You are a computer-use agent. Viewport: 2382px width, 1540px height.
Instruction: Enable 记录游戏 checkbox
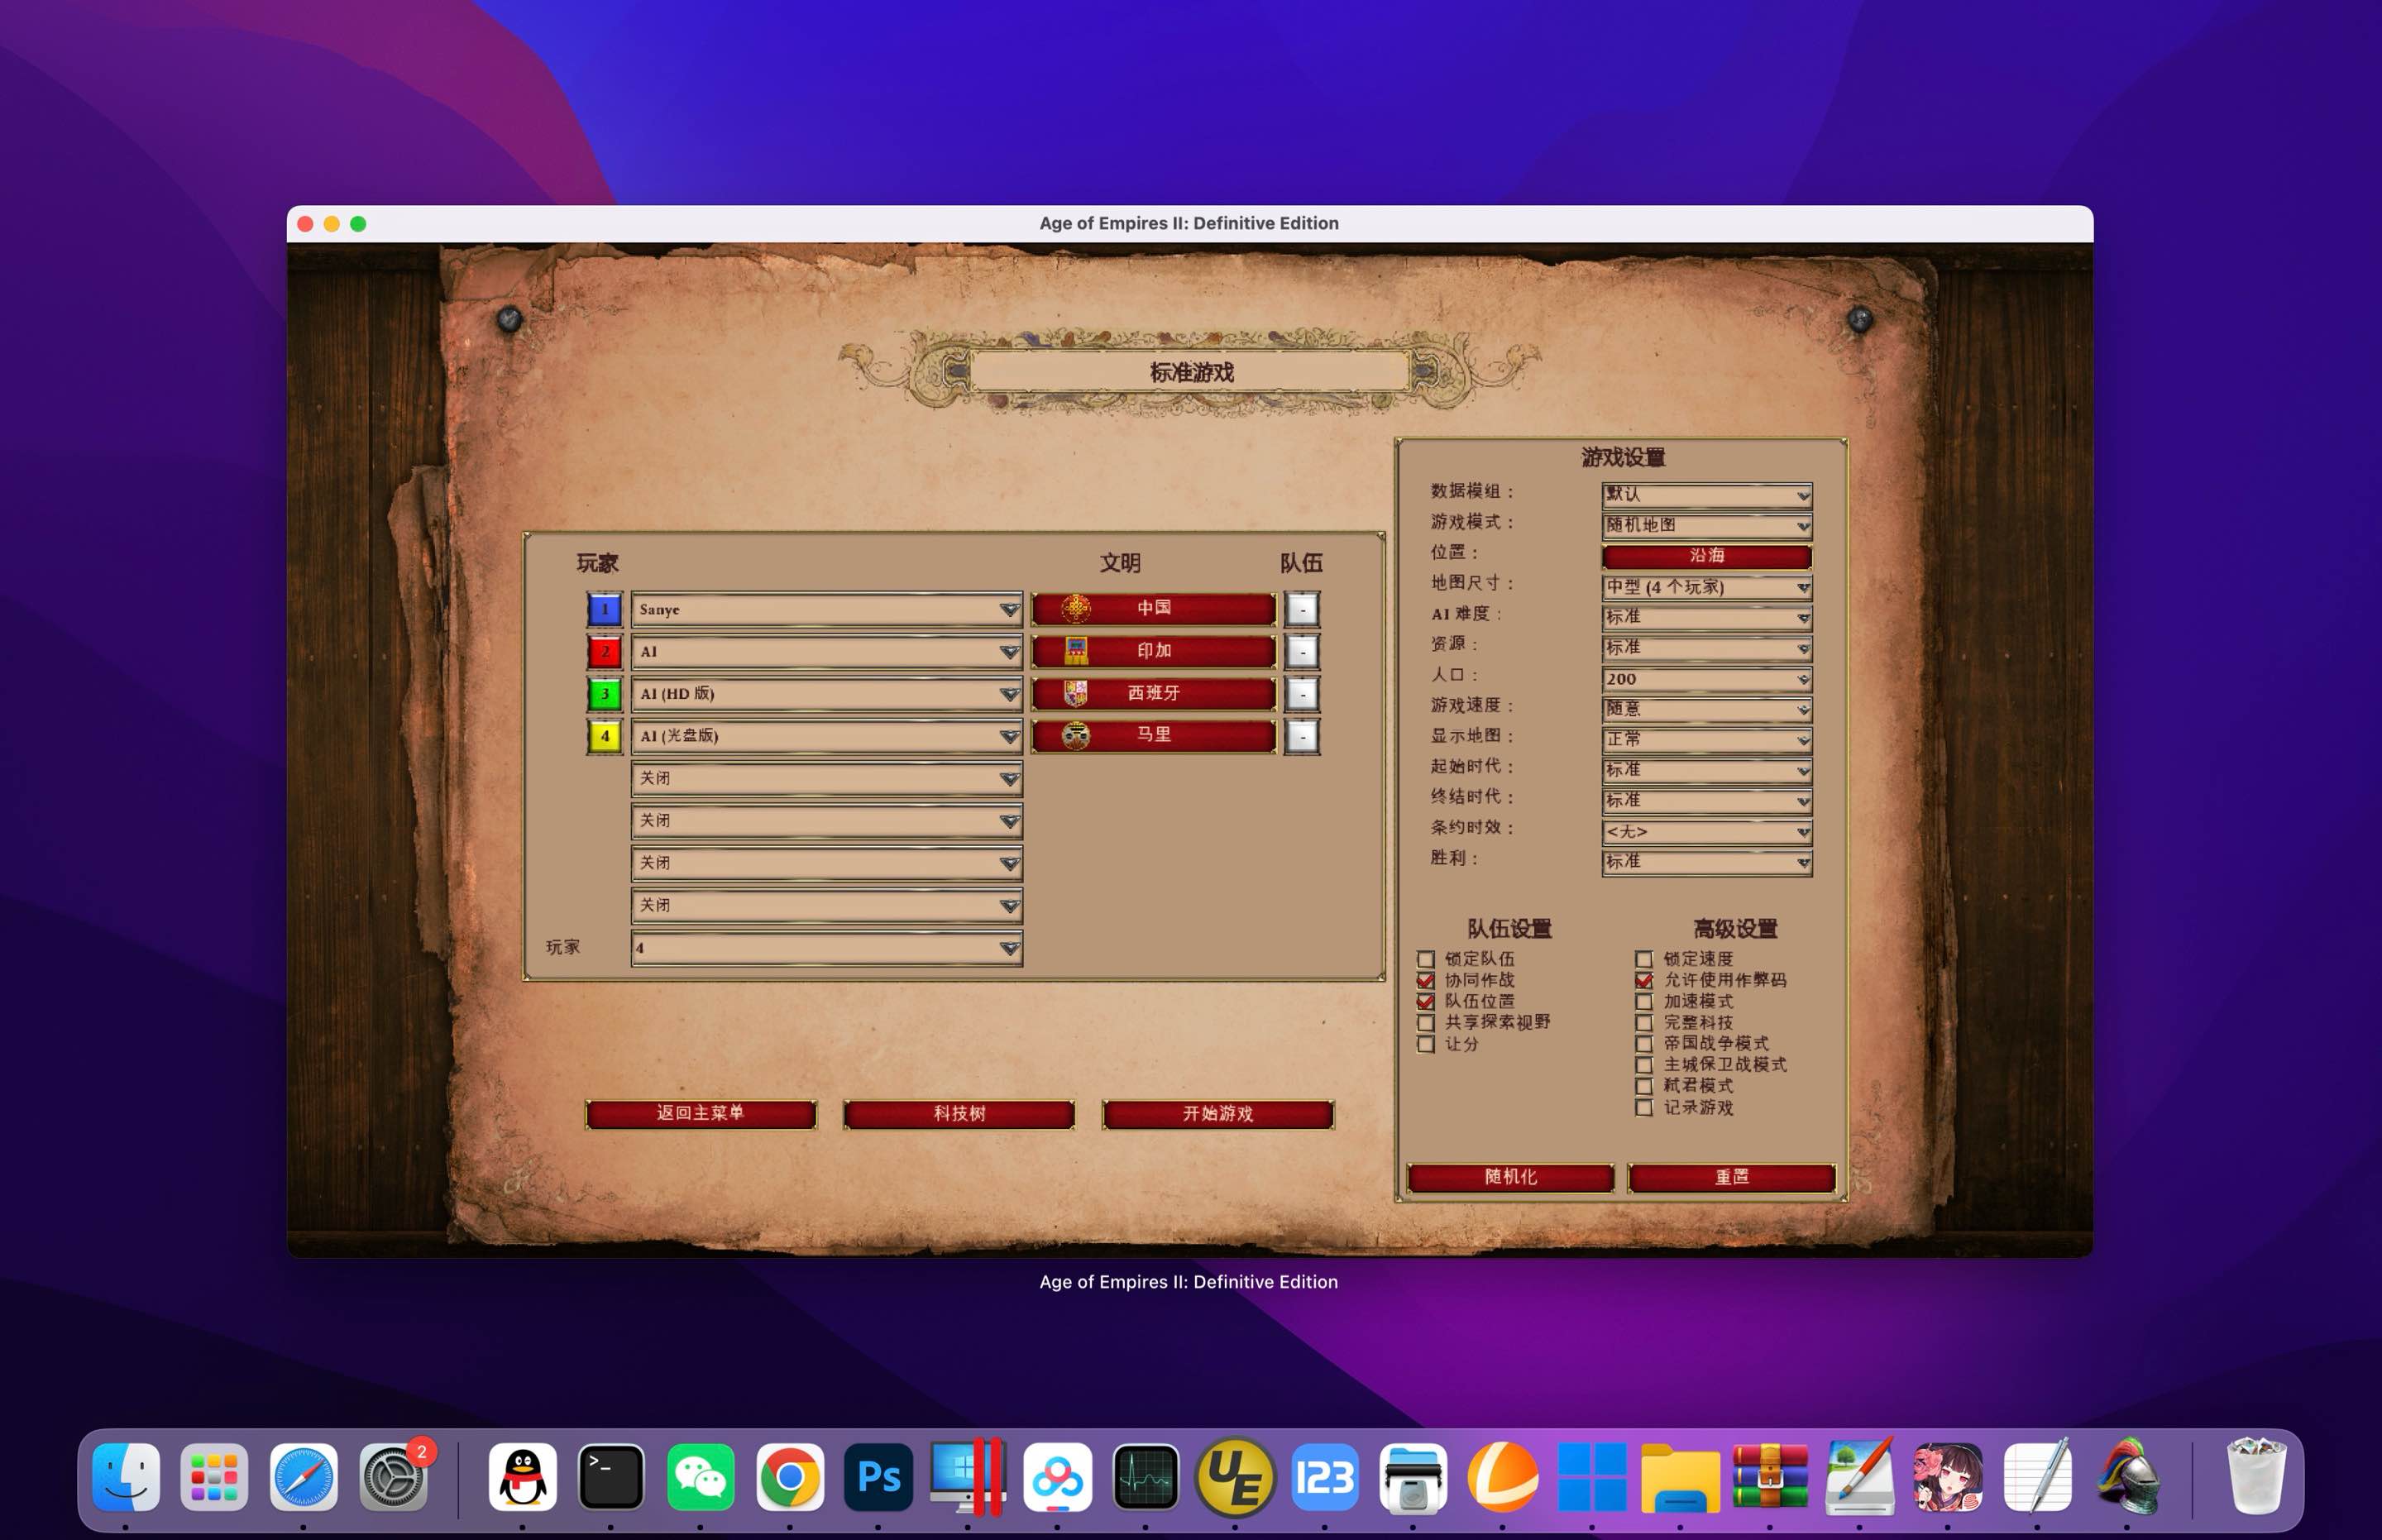[x=1644, y=1107]
